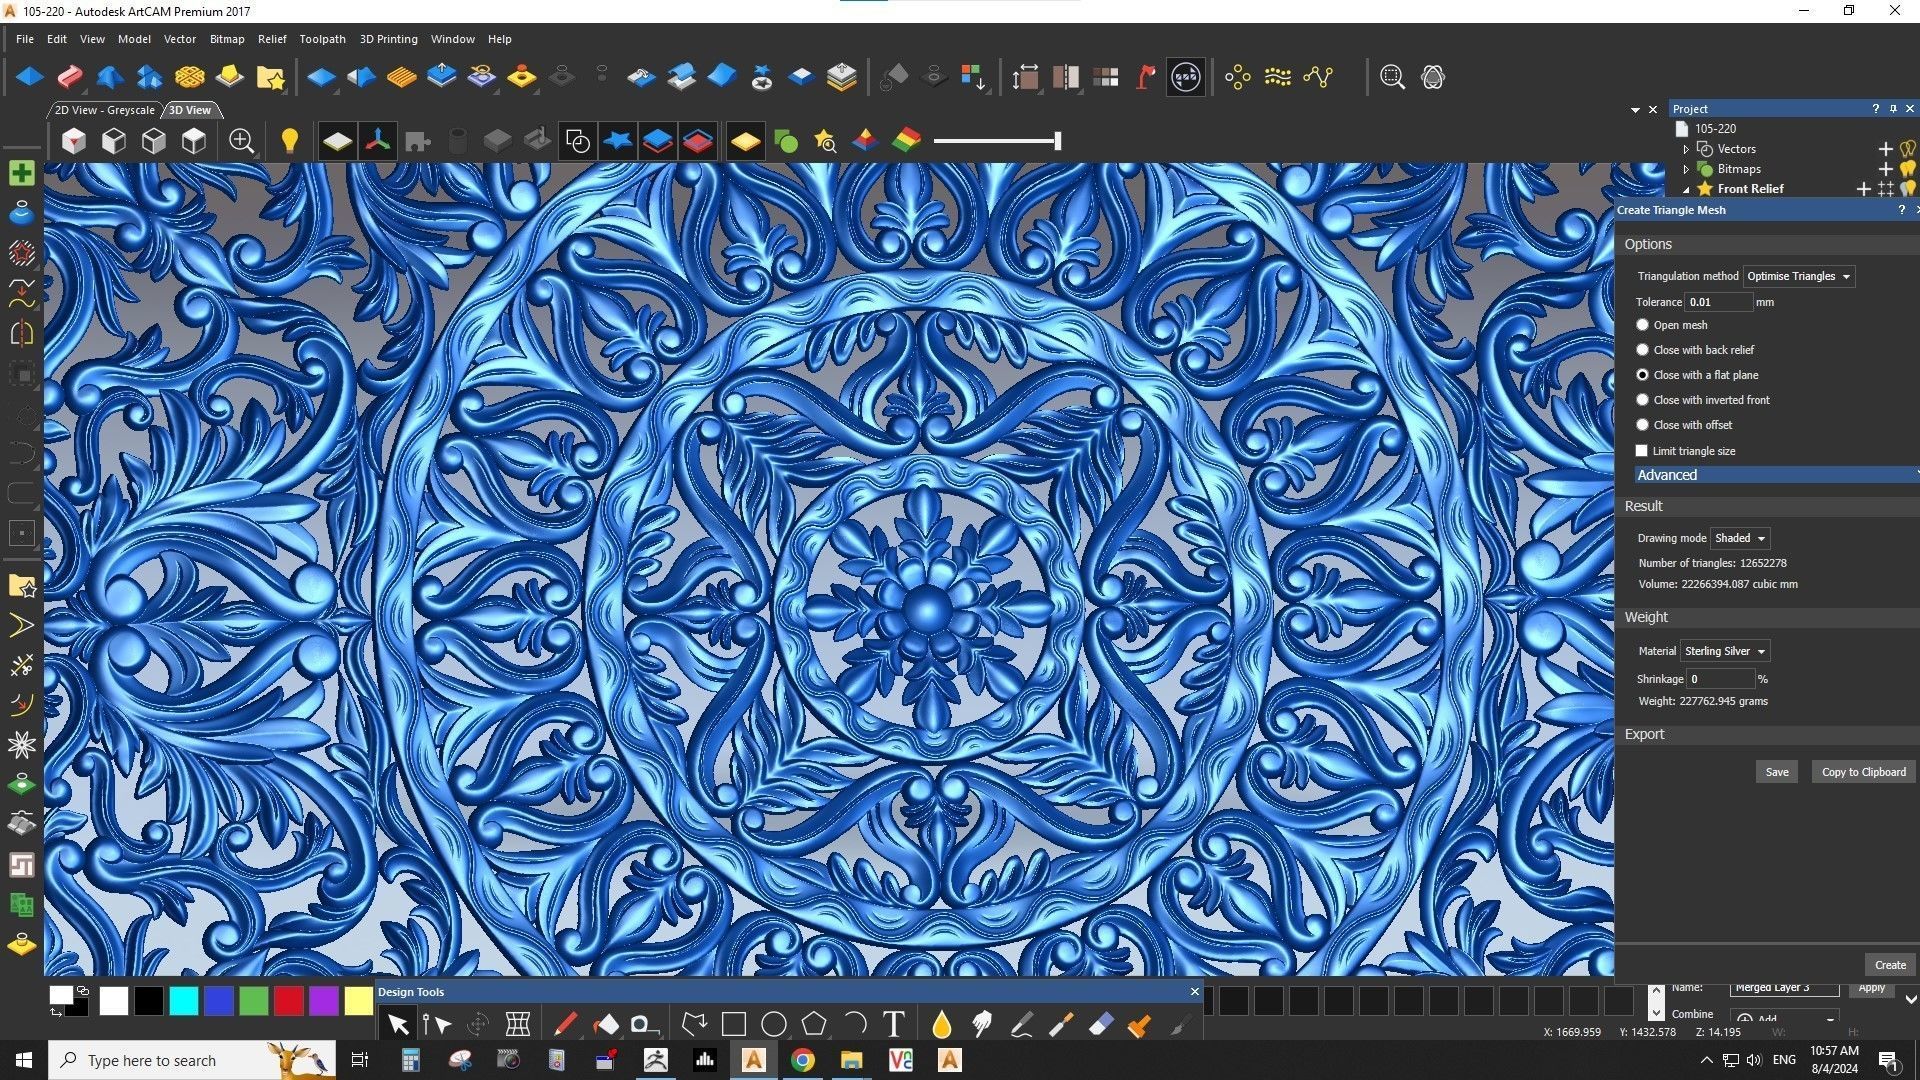The width and height of the screenshot is (1920, 1080).
Task: Switch to 2D View - Greyscale tab
Action: pos(104,110)
